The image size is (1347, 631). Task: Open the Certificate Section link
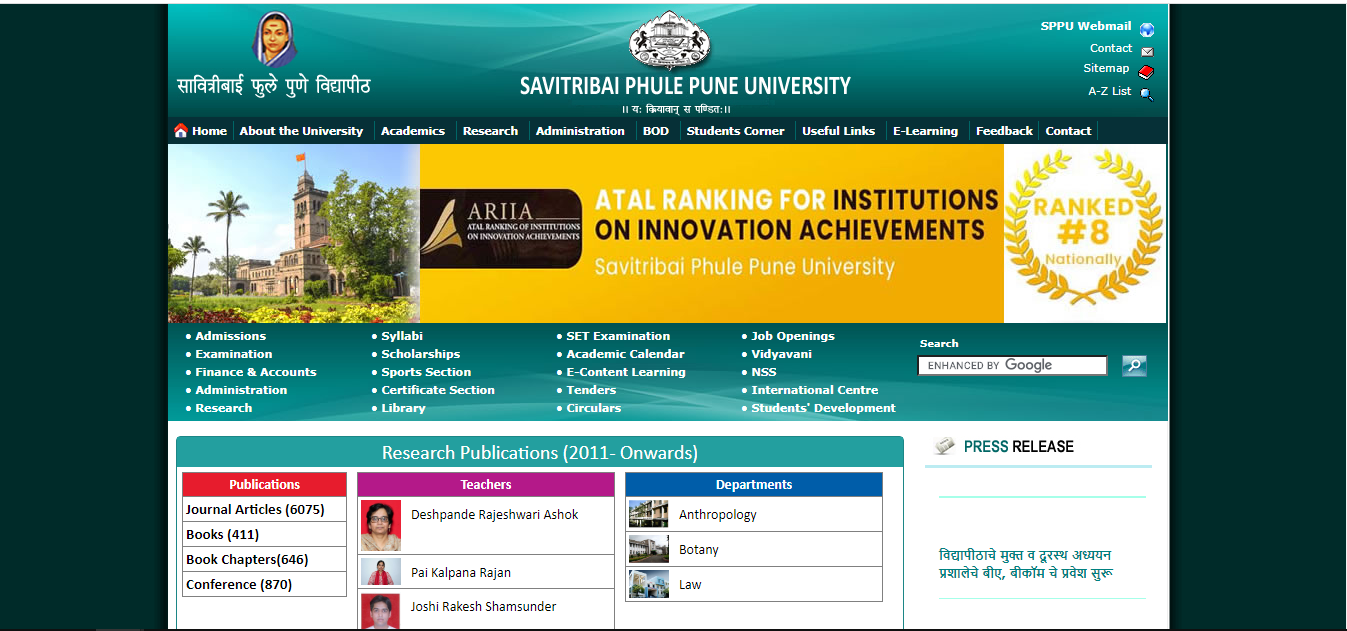tap(438, 390)
